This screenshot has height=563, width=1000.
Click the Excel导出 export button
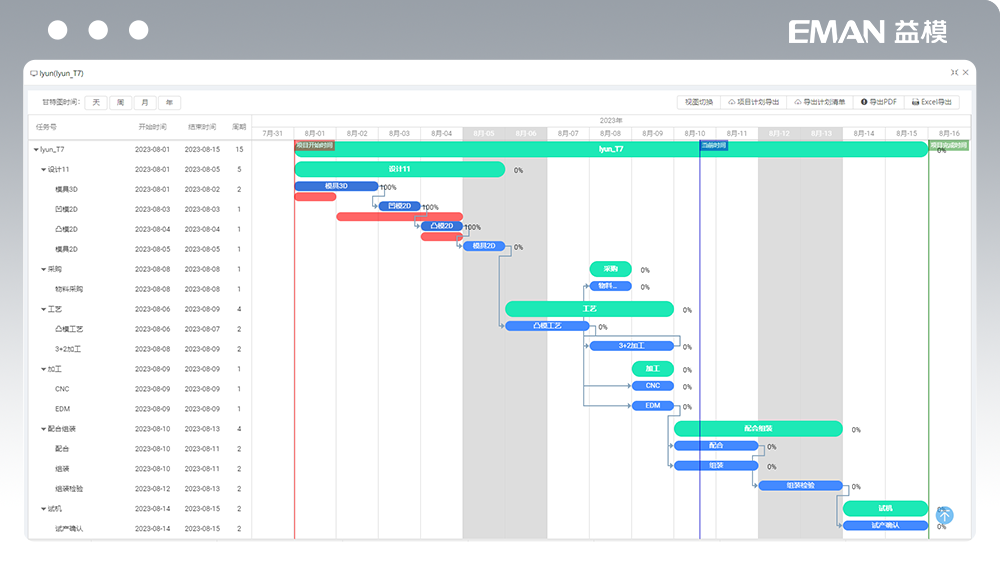click(931, 102)
